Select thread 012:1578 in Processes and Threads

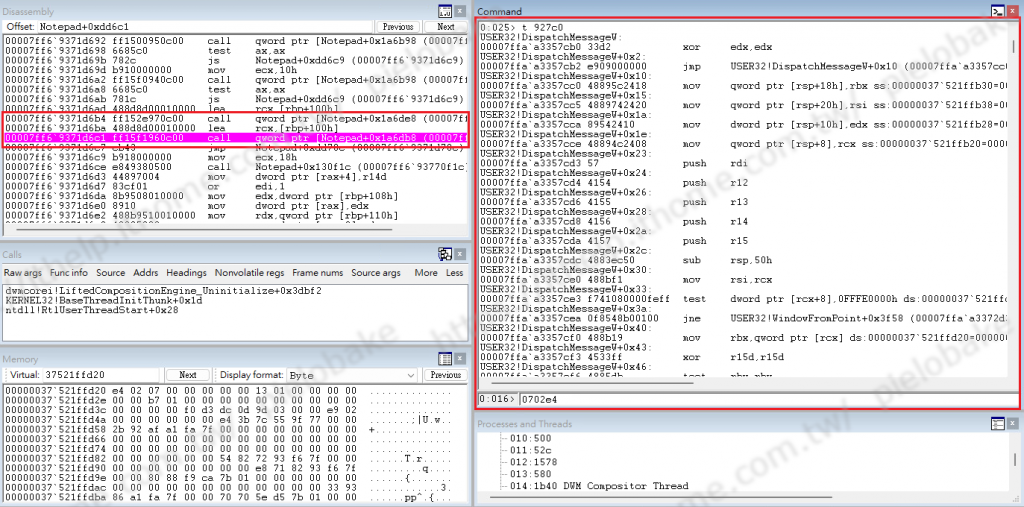coord(536,462)
